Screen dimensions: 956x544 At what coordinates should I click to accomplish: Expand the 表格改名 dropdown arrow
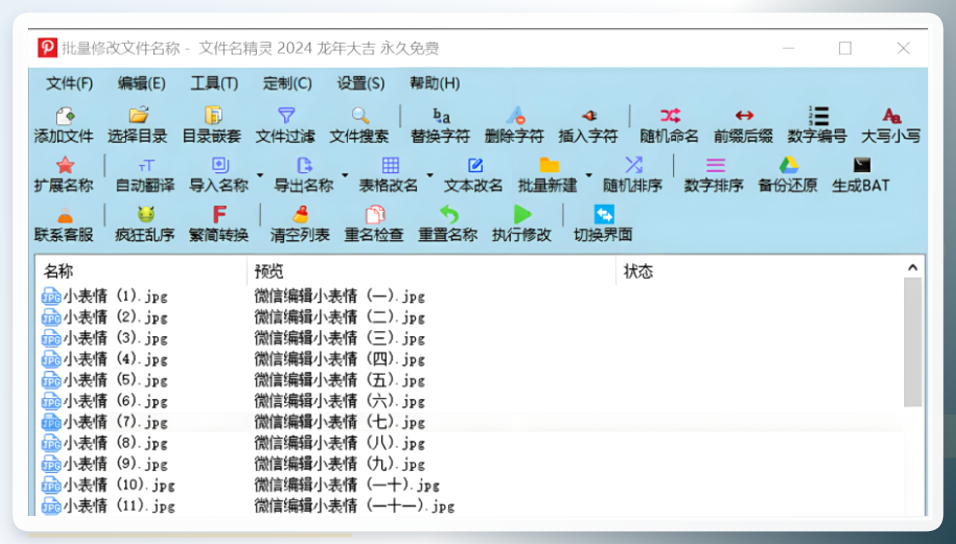[430, 176]
